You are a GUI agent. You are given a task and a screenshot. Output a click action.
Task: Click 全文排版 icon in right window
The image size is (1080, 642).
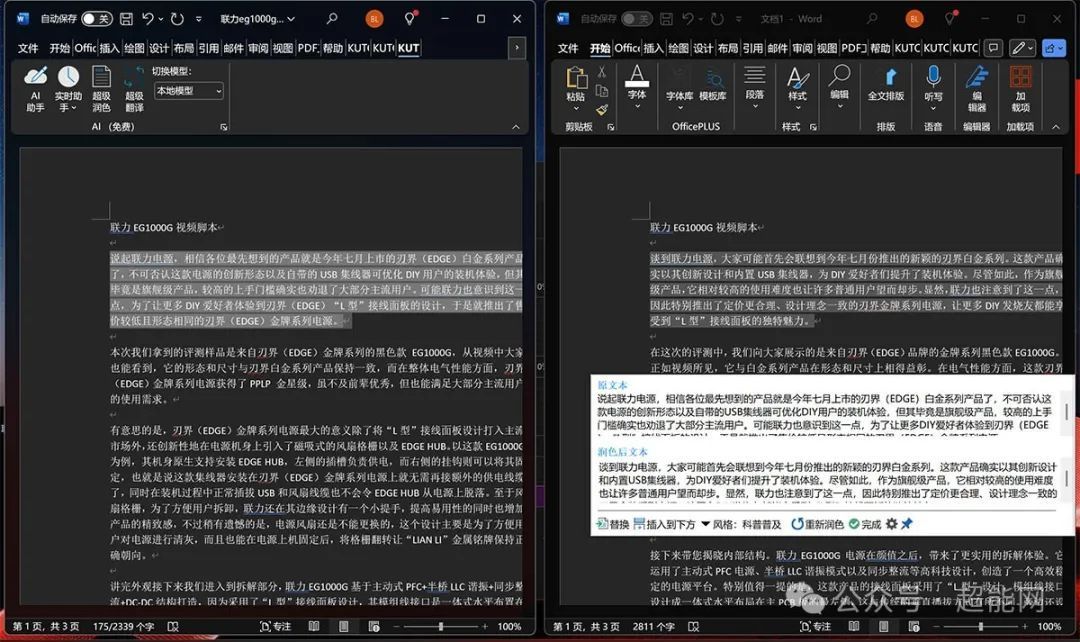pos(886,85)
